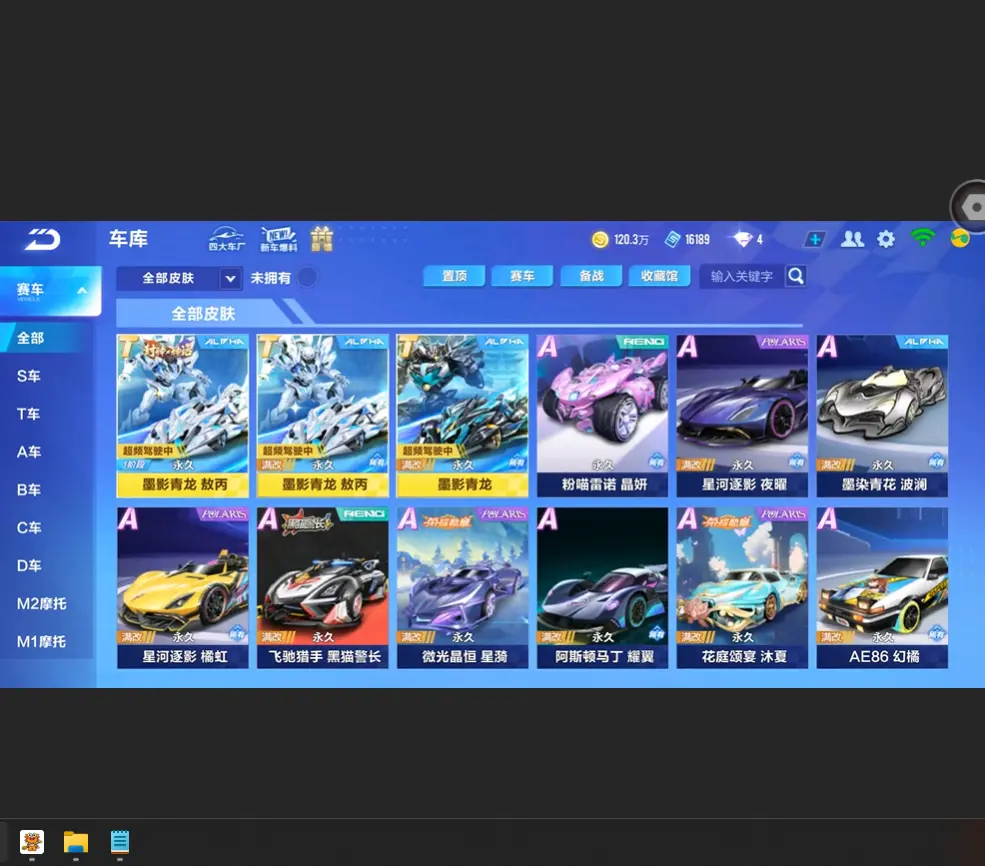Select the 全部 category tab
Image resolution: width=985 pixels, height=866 pixels.
click(x=44, y=338)
